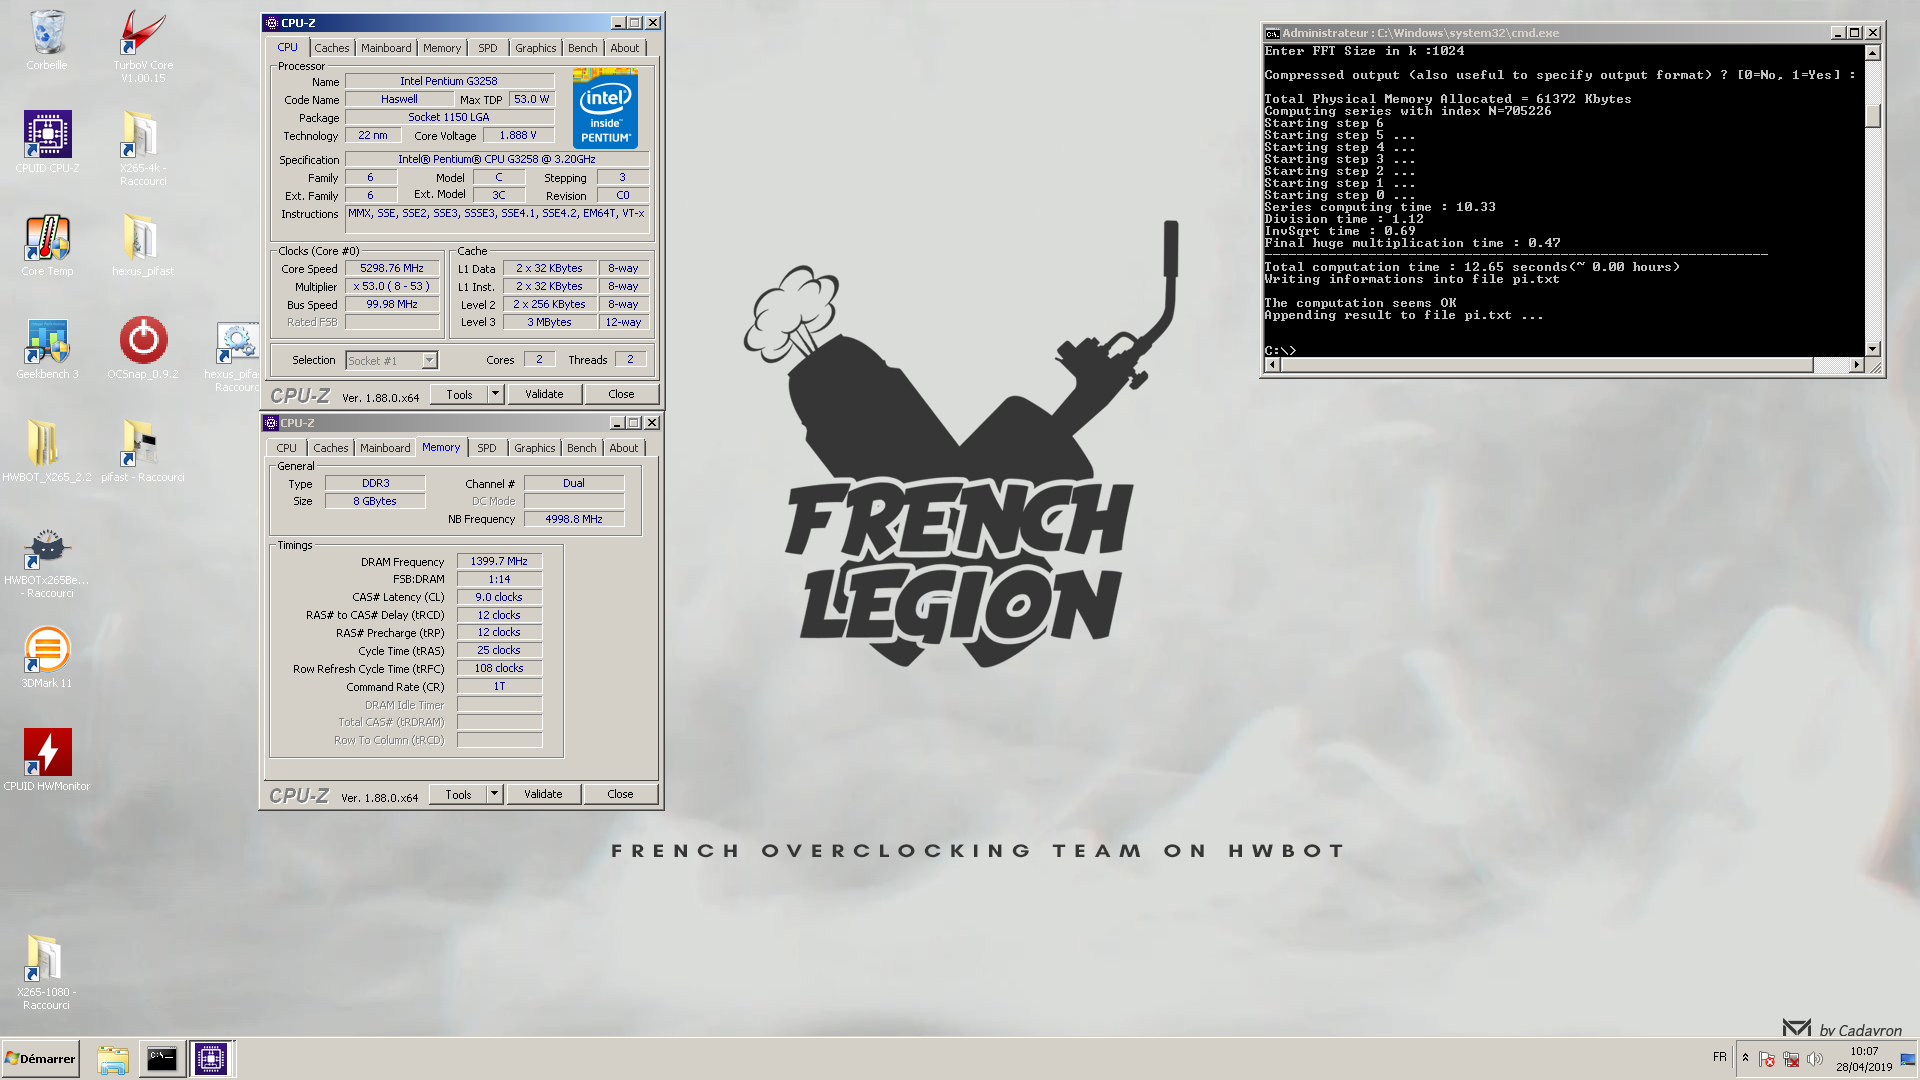This screenshot has height=1080, width=1920.
Task: Click 'Total computation time : 12.65 seconds' line
Action: click(1472, 267)
